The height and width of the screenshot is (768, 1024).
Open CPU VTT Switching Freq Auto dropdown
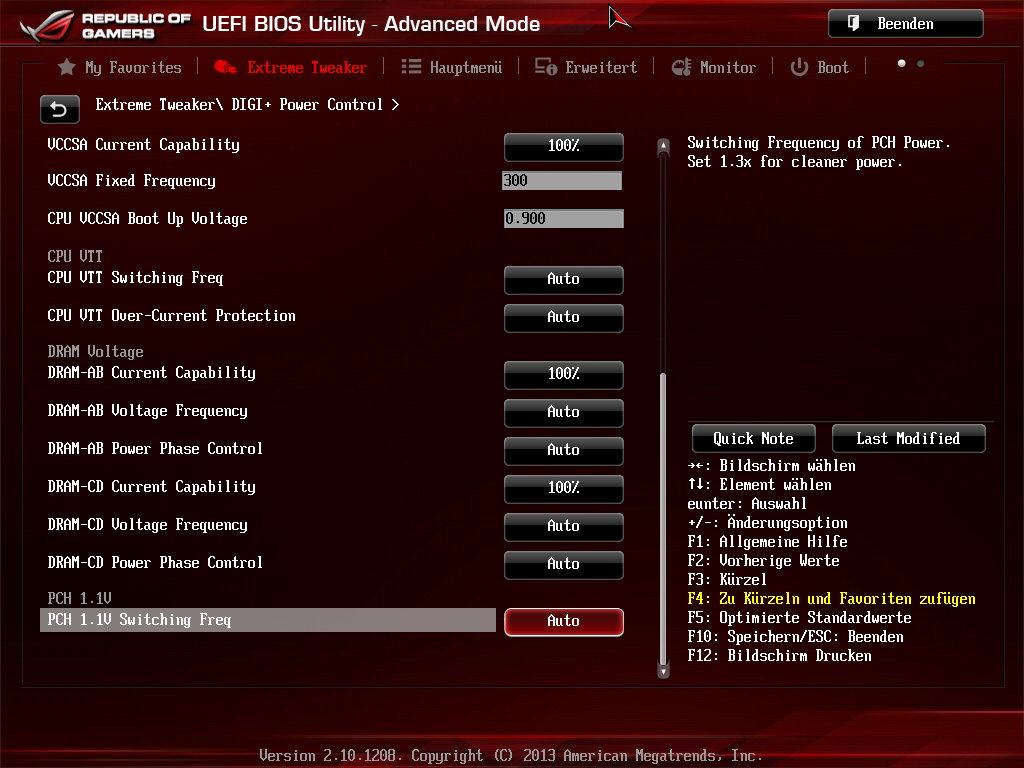(x=564, y=279)
